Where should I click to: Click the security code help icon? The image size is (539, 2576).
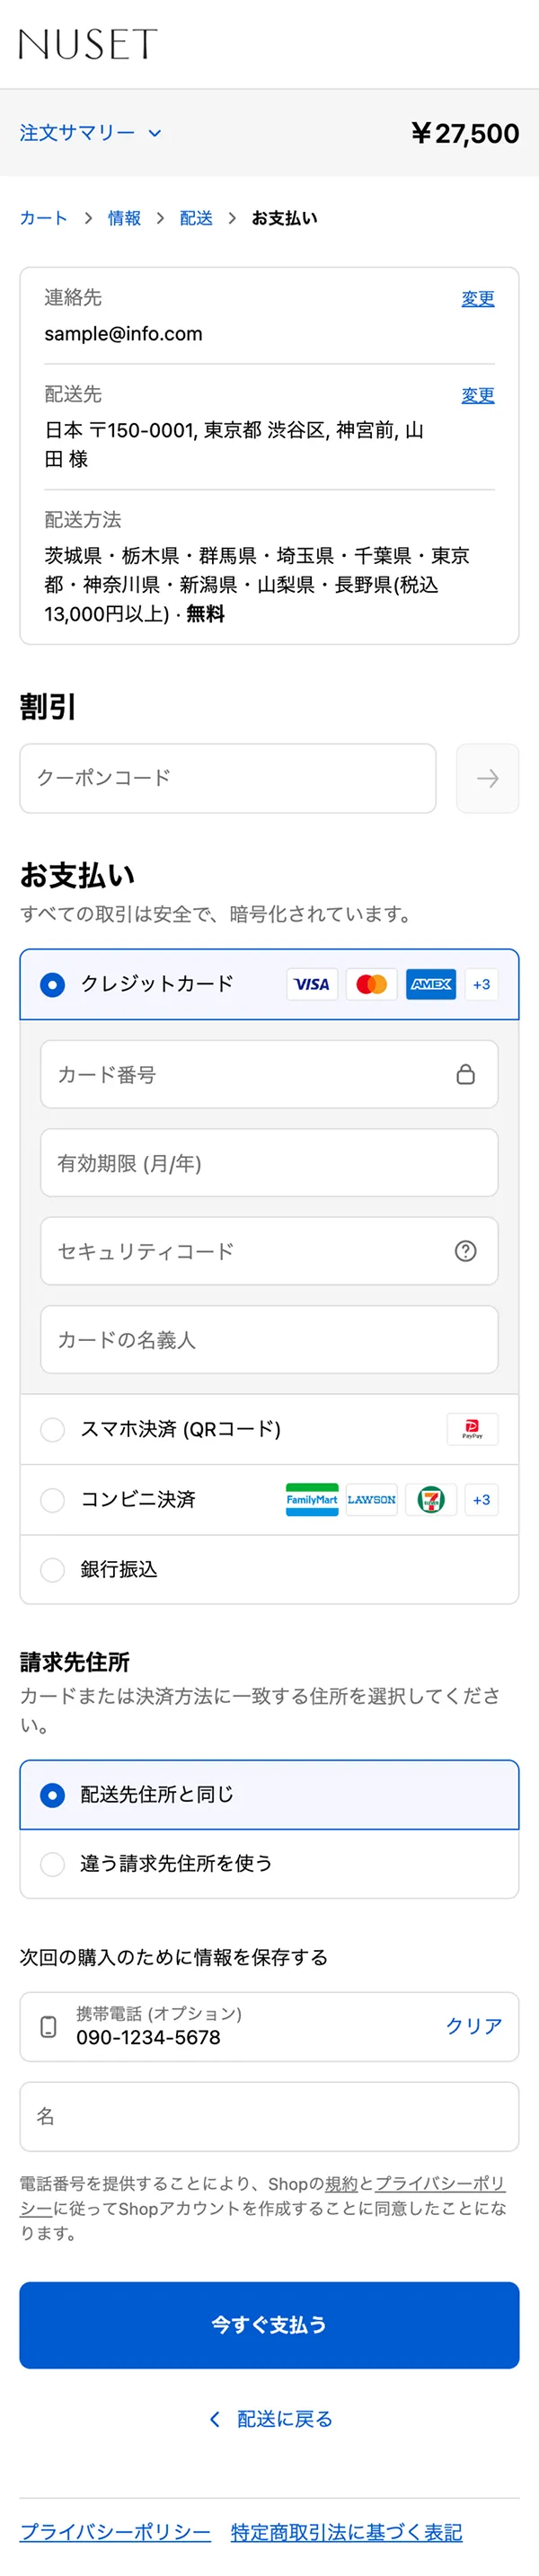point(465,1251)
